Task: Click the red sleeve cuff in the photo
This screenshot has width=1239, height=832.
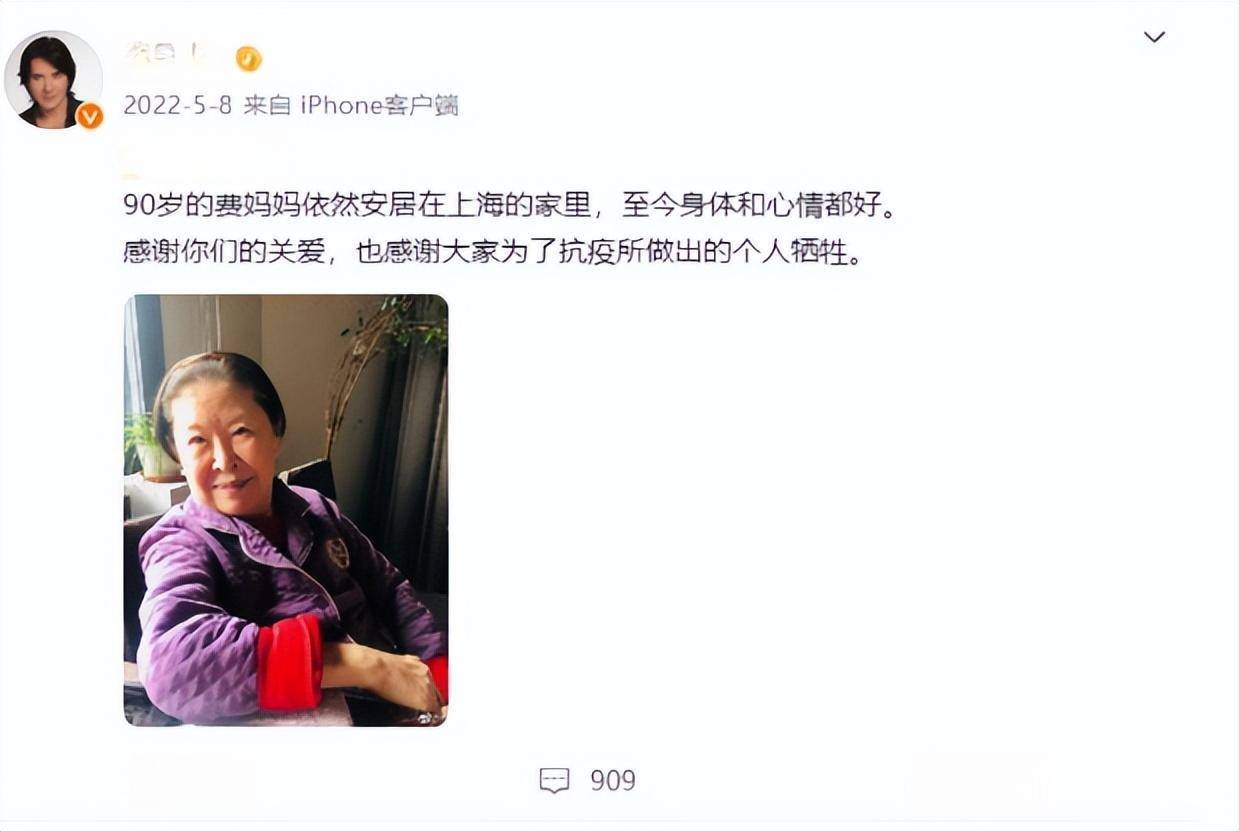Action: (291, 663)
